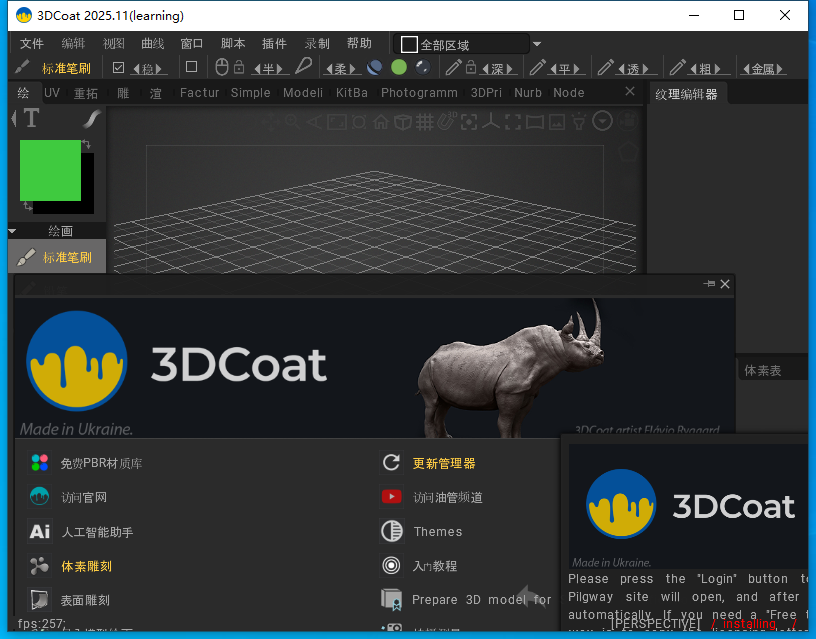Enable the empty checkbox in brush toolbar

pos(192,67)
